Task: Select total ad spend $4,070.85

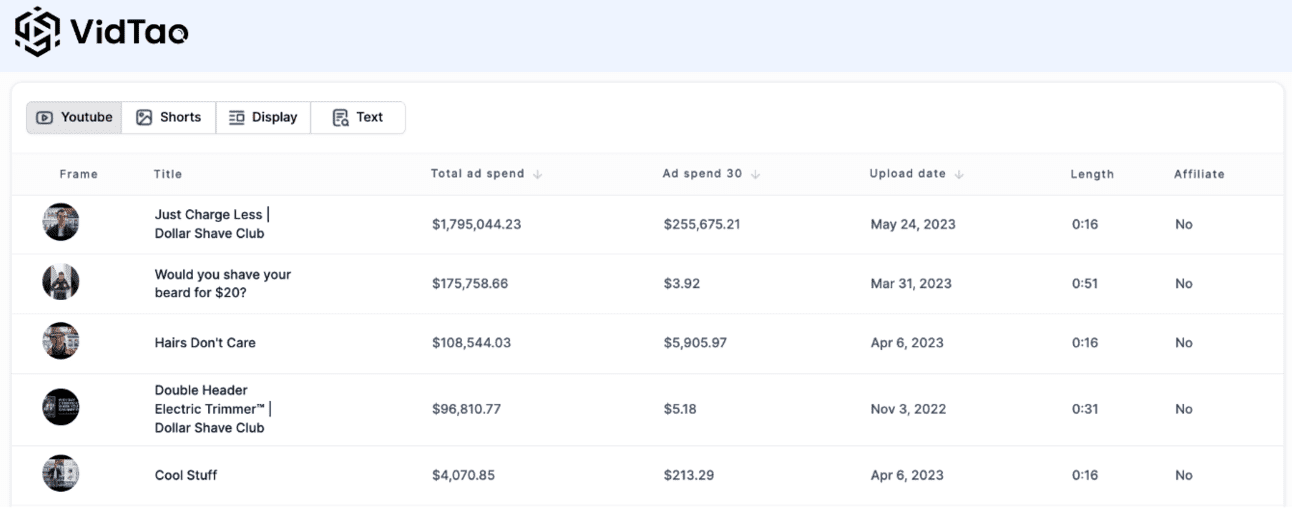Action: 463,475
